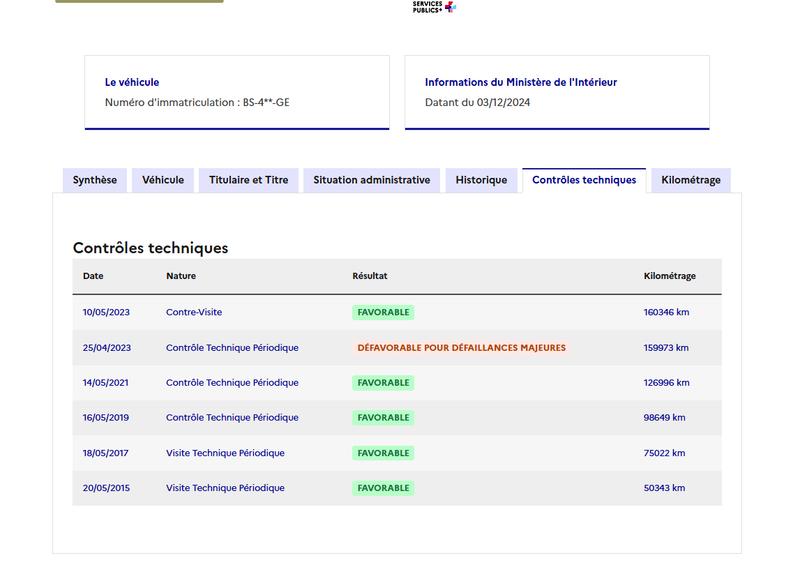Go to the Historique tab

click(481, 180)
